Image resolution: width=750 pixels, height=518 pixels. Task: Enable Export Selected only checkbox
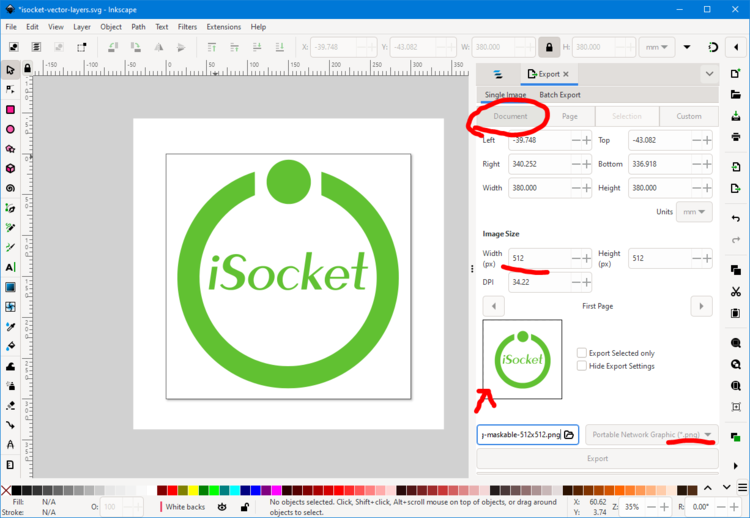click(582, 353)
